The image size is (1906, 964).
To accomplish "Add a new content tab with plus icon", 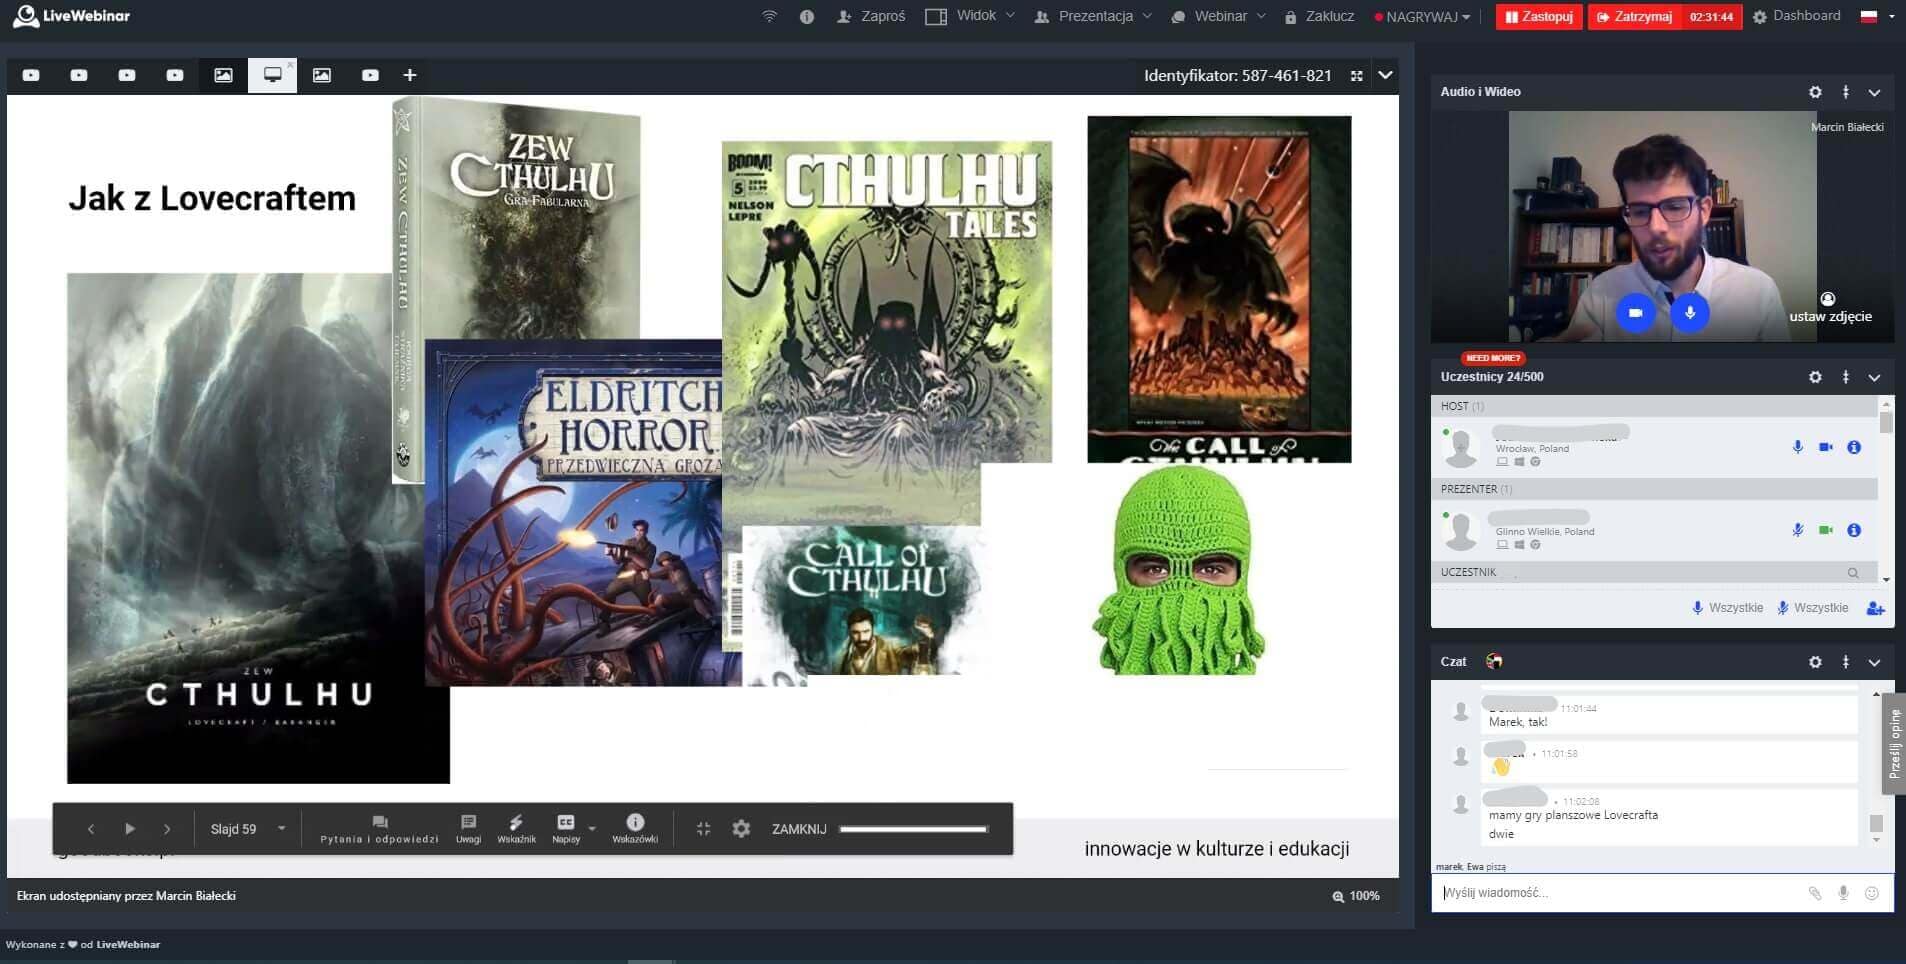I will pyautogui.click(x=409, y=75).
